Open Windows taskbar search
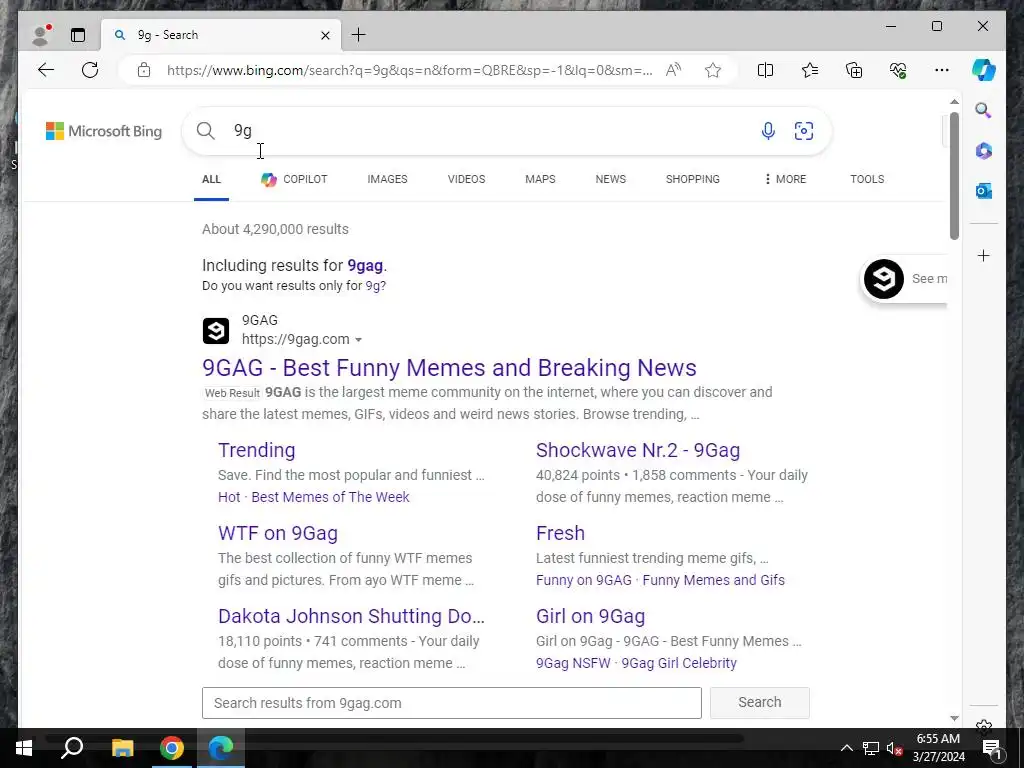The width and height of the screenshot is (1024, 768). pyautogui.click(x=72, y=748)
